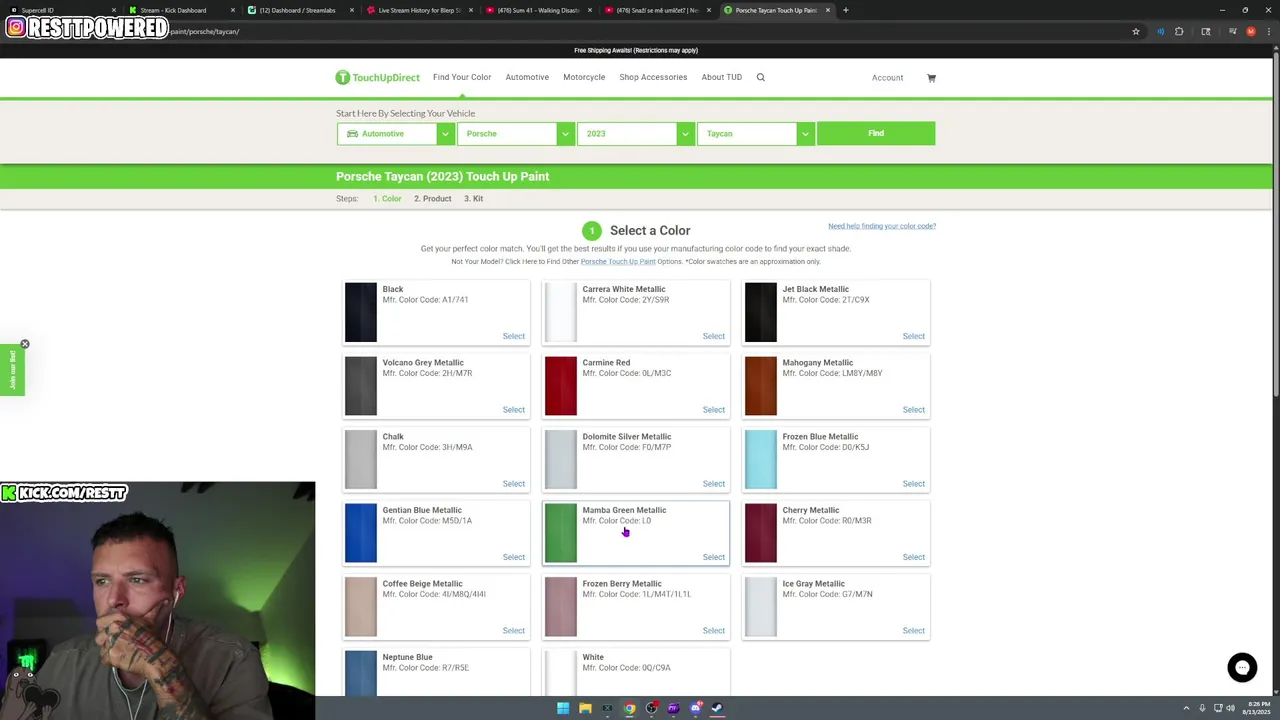This screenshot has height=720, width=1280.
Task: Close the Porsche Taycan Touch Up Paint tab
Action: pos(828,10)
